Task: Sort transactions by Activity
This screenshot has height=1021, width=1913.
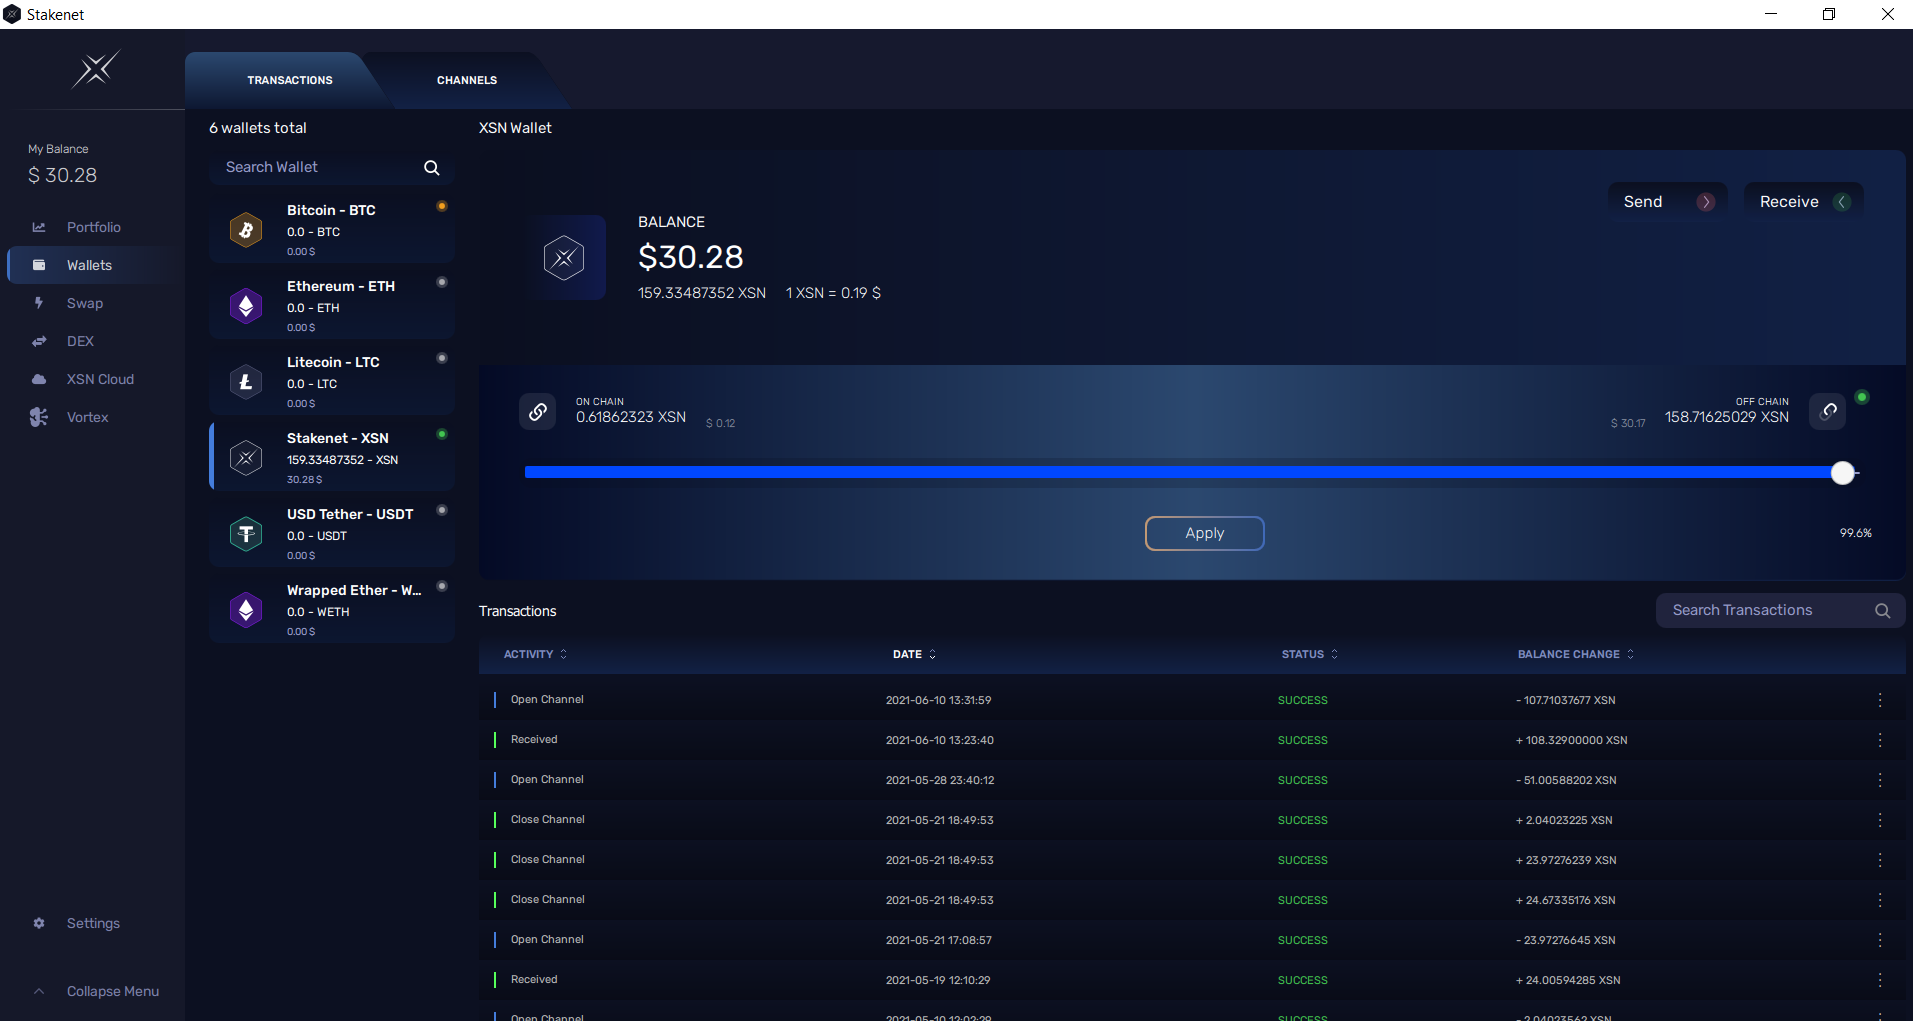Action: pos(535,654)
